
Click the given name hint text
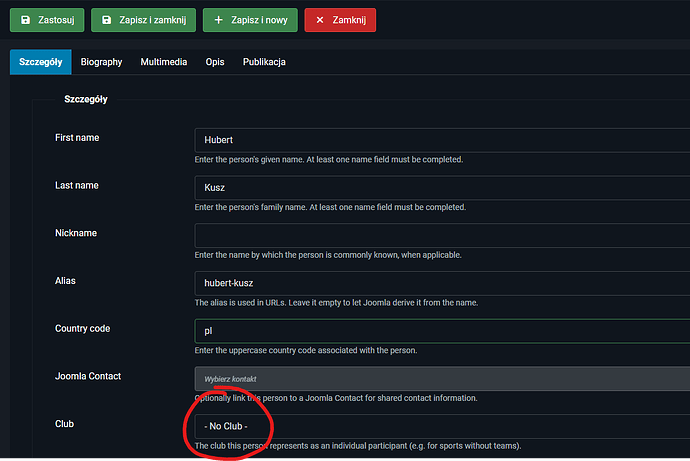(x=329, y=160)
